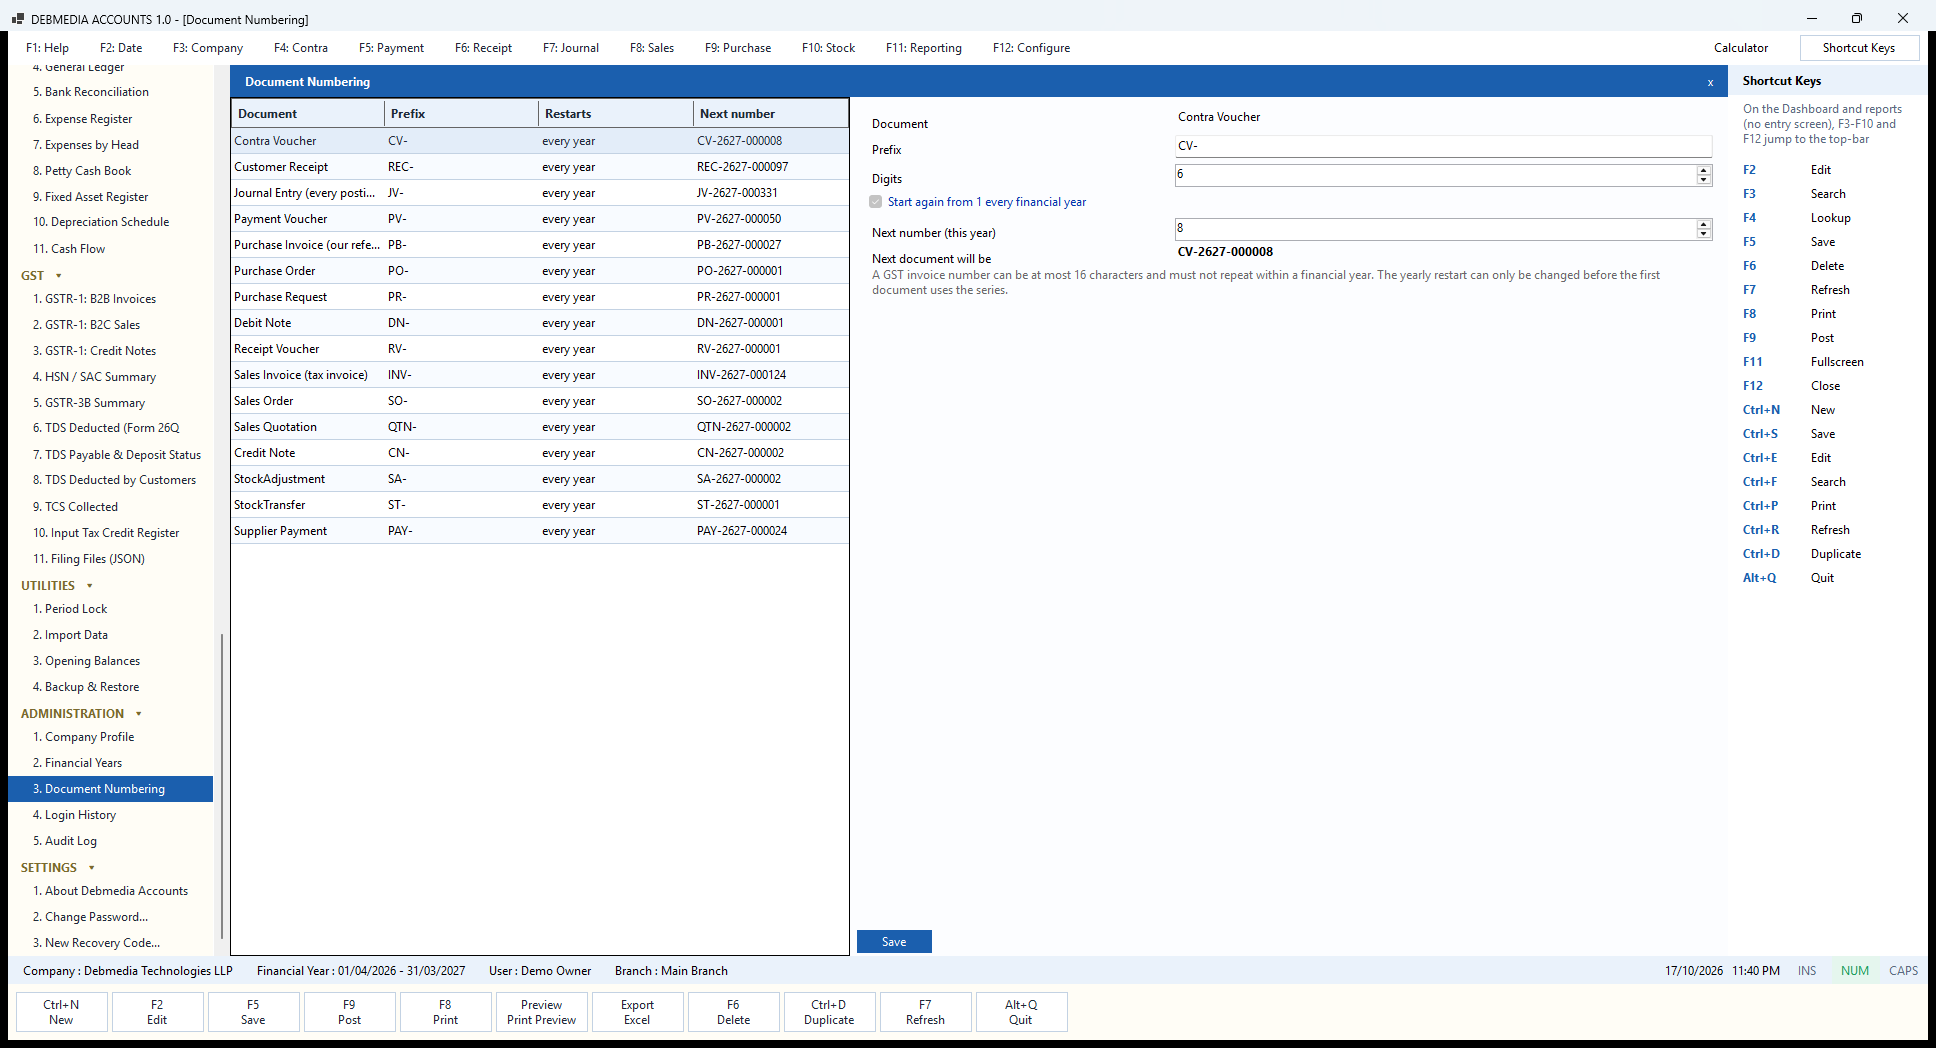Click the Restarts column header
The image size is (1936, 1048).
tap(616, 114)
